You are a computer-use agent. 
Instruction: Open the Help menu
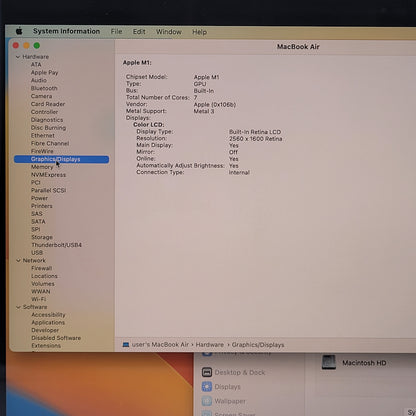[199, 32]
